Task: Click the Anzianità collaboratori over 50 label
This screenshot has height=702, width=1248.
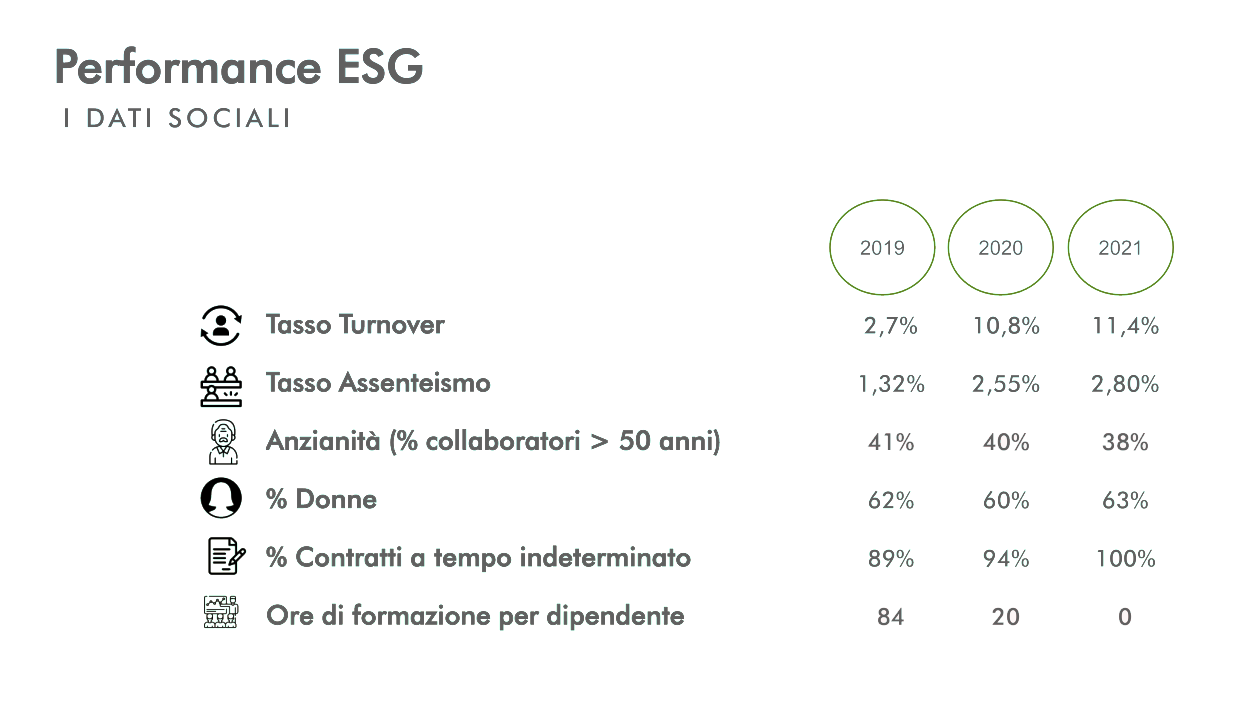Action: tap(493, 441)
